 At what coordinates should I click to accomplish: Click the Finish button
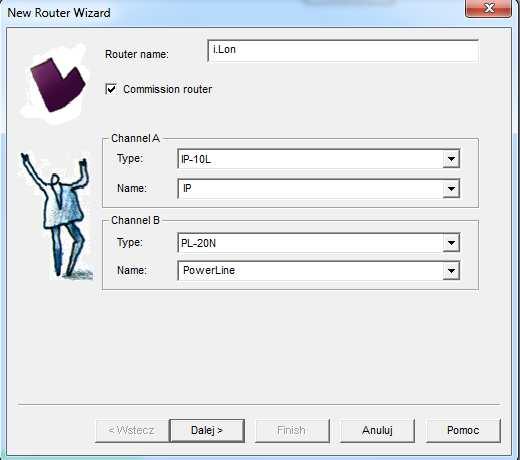pyautogui.click(x=292, y=430)
